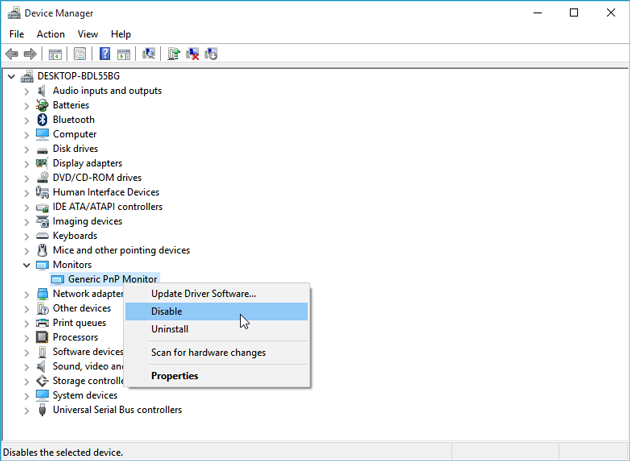Expand the Network adapters node arrow
The height and width of the screenshot is (461, 630).
coord(27,294)
